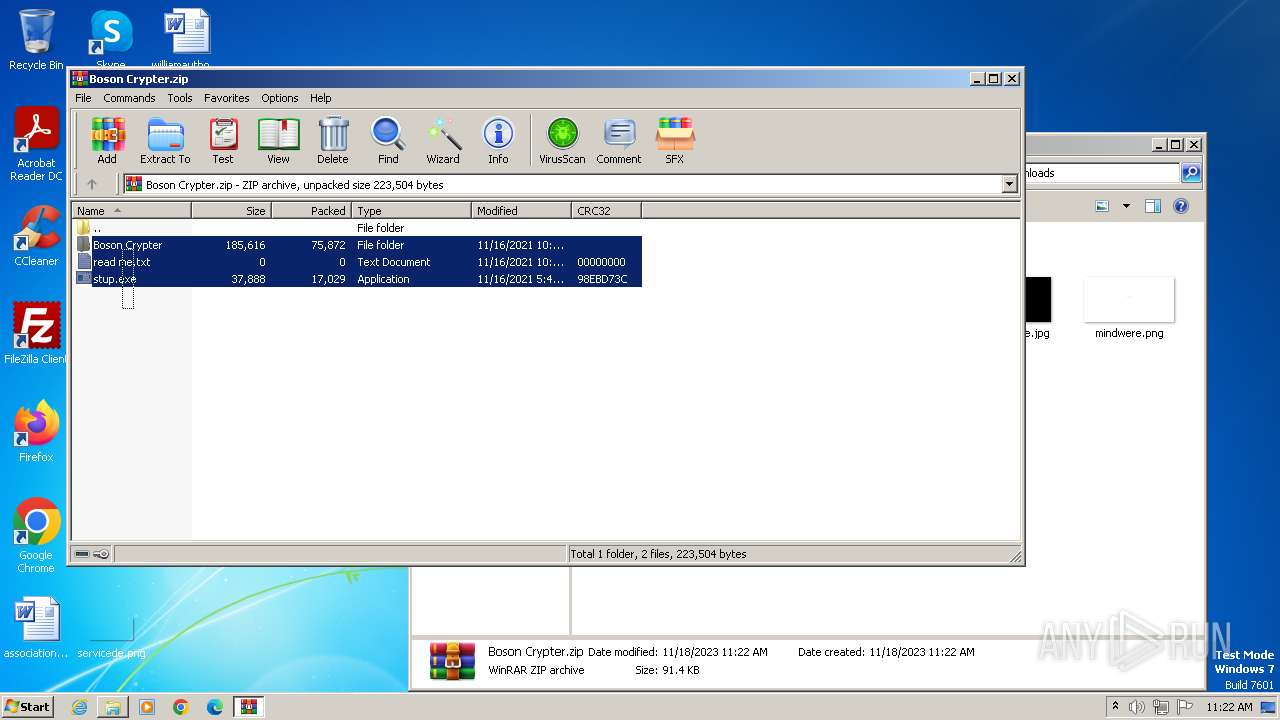Click the Start button
The height and width of the screenshot is (720, 1280).
click(28, 706)
